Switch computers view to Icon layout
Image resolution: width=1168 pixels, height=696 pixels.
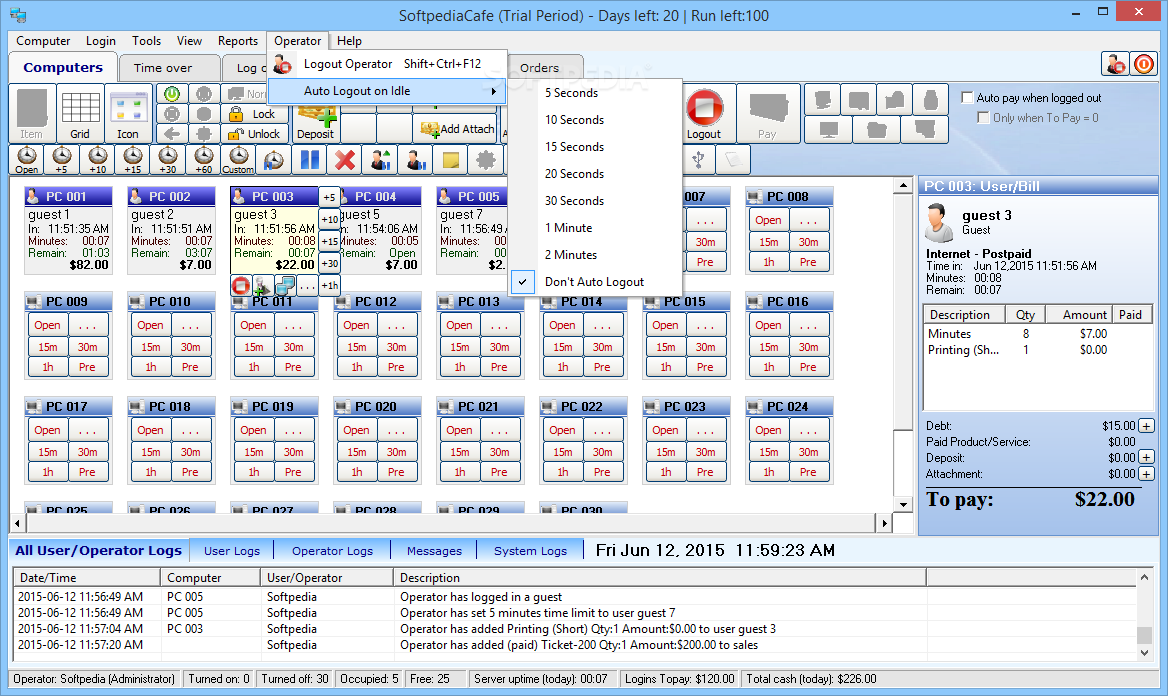127,113
